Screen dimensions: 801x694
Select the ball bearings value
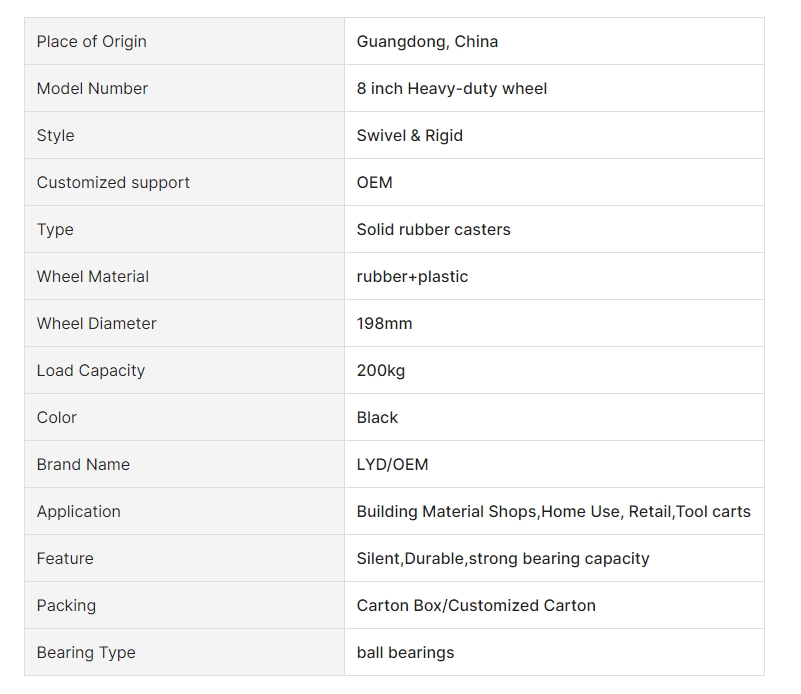pos(405,652)
